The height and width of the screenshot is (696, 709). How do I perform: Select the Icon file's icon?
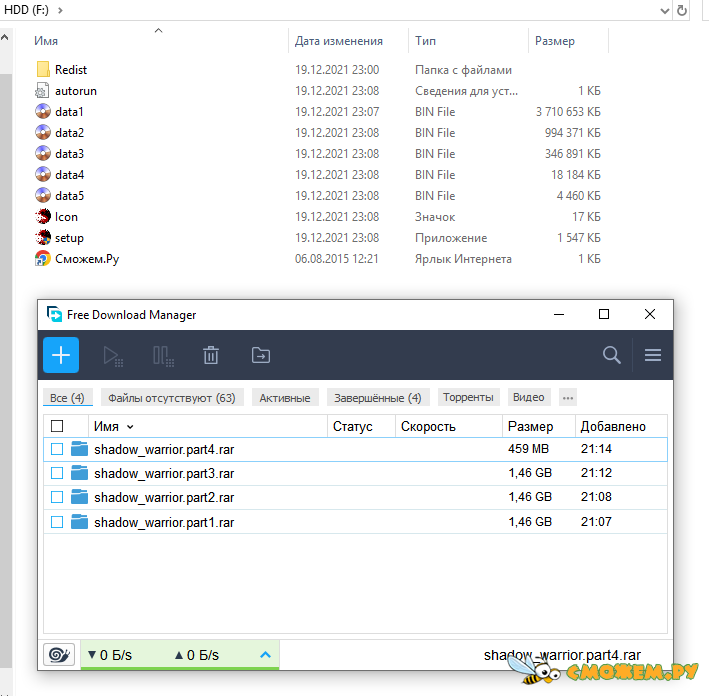coord(43,217)
